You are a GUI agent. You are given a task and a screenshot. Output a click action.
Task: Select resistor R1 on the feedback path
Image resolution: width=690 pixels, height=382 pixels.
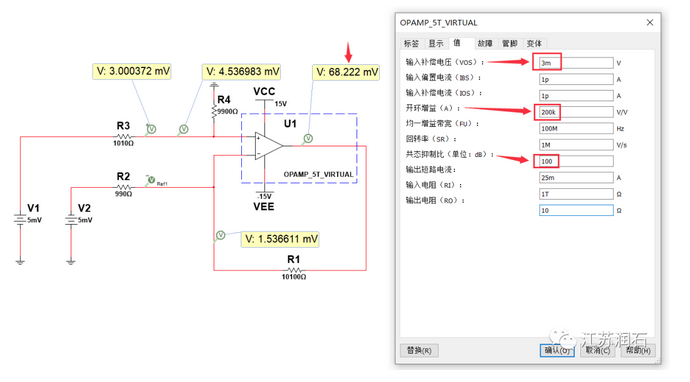click(x=294, y=270)
